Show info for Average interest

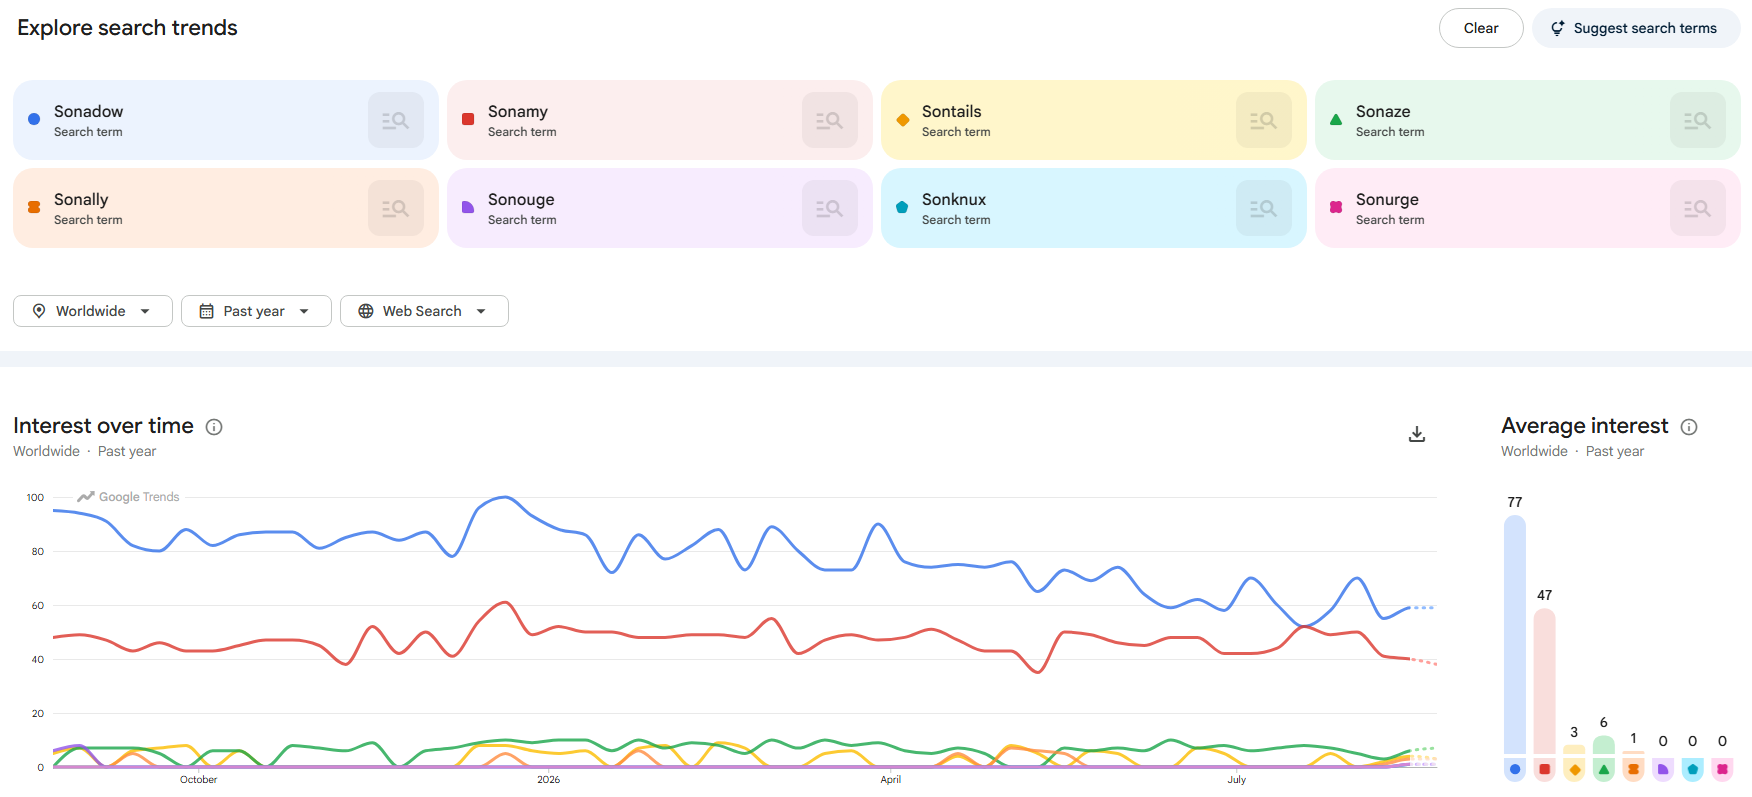1689,427
